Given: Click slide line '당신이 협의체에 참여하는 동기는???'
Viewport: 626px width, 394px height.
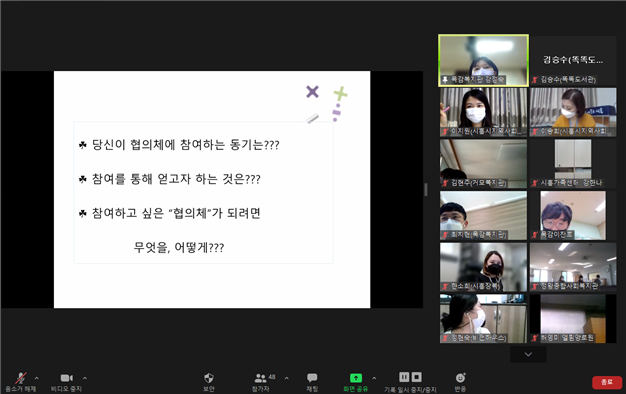Looking at the screenshot, I should tap(186, 145).
